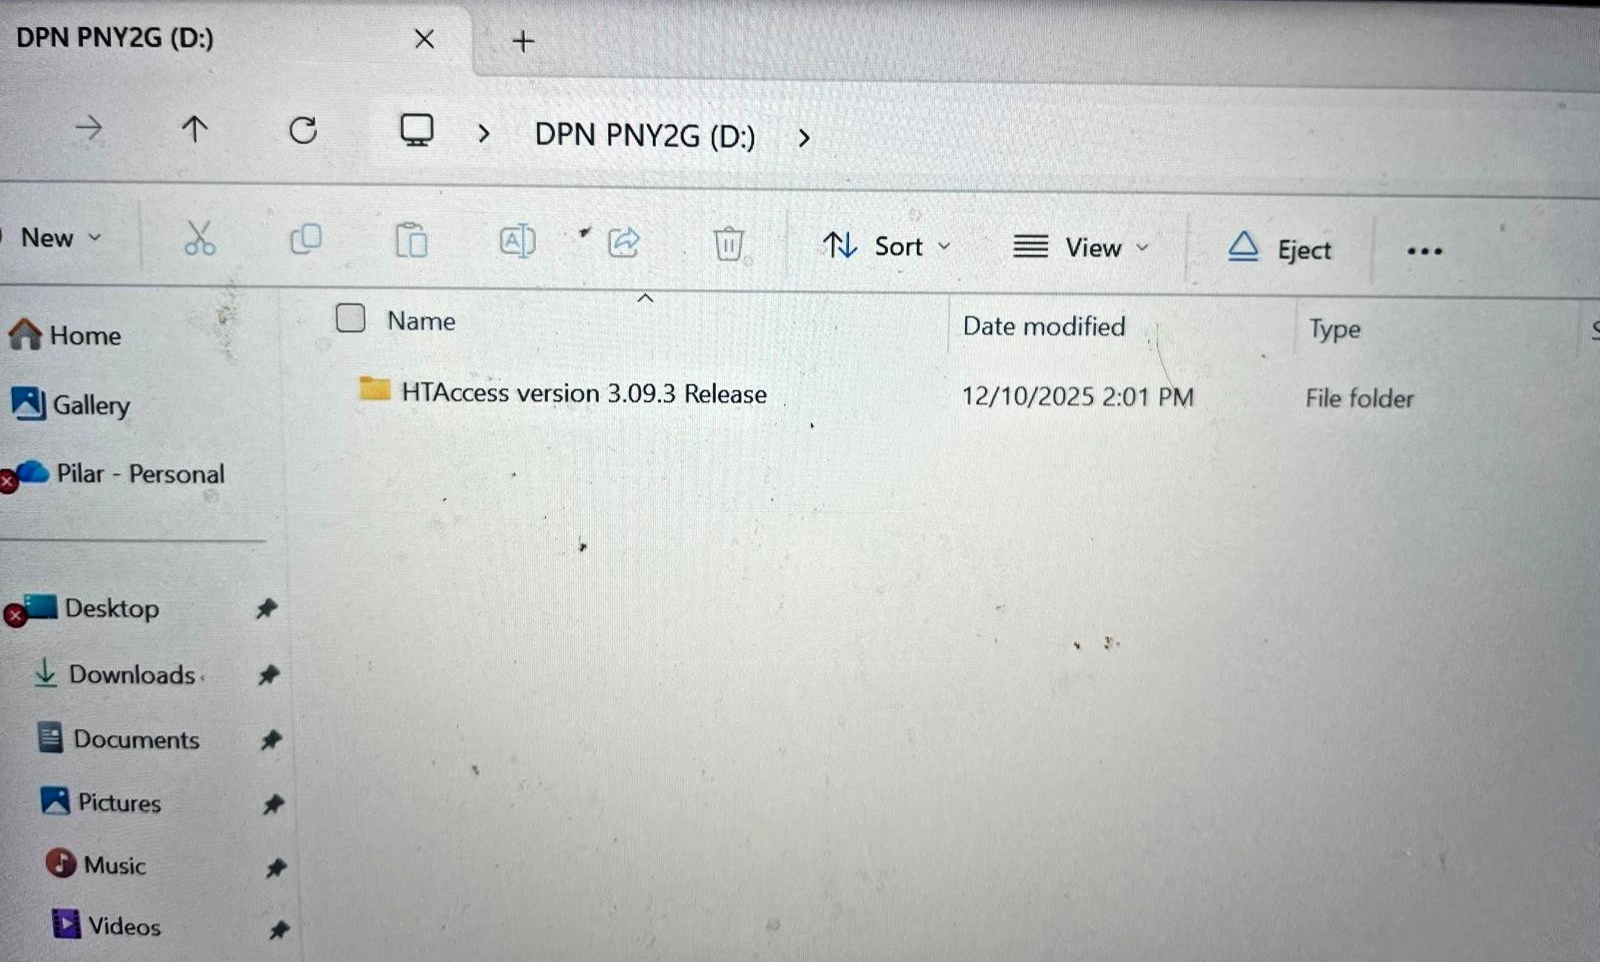1600x962 pixels.
Task: Click the Delete trash can icon
Action: coord(729,243)
